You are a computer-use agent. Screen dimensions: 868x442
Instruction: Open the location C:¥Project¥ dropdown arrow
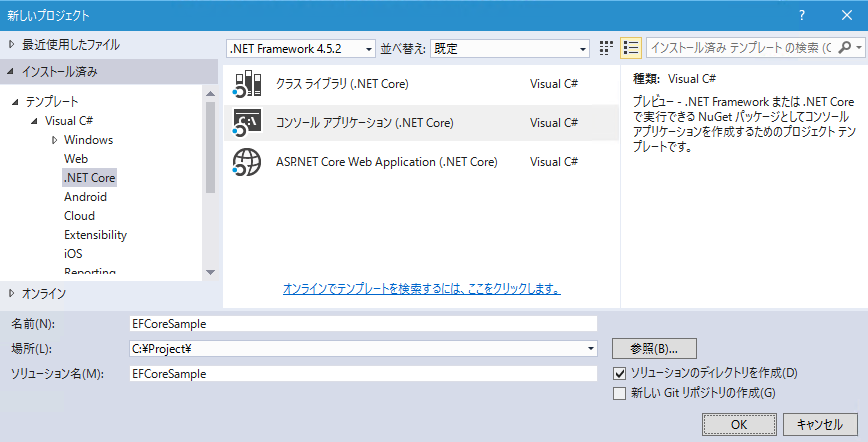click(591, 348)
